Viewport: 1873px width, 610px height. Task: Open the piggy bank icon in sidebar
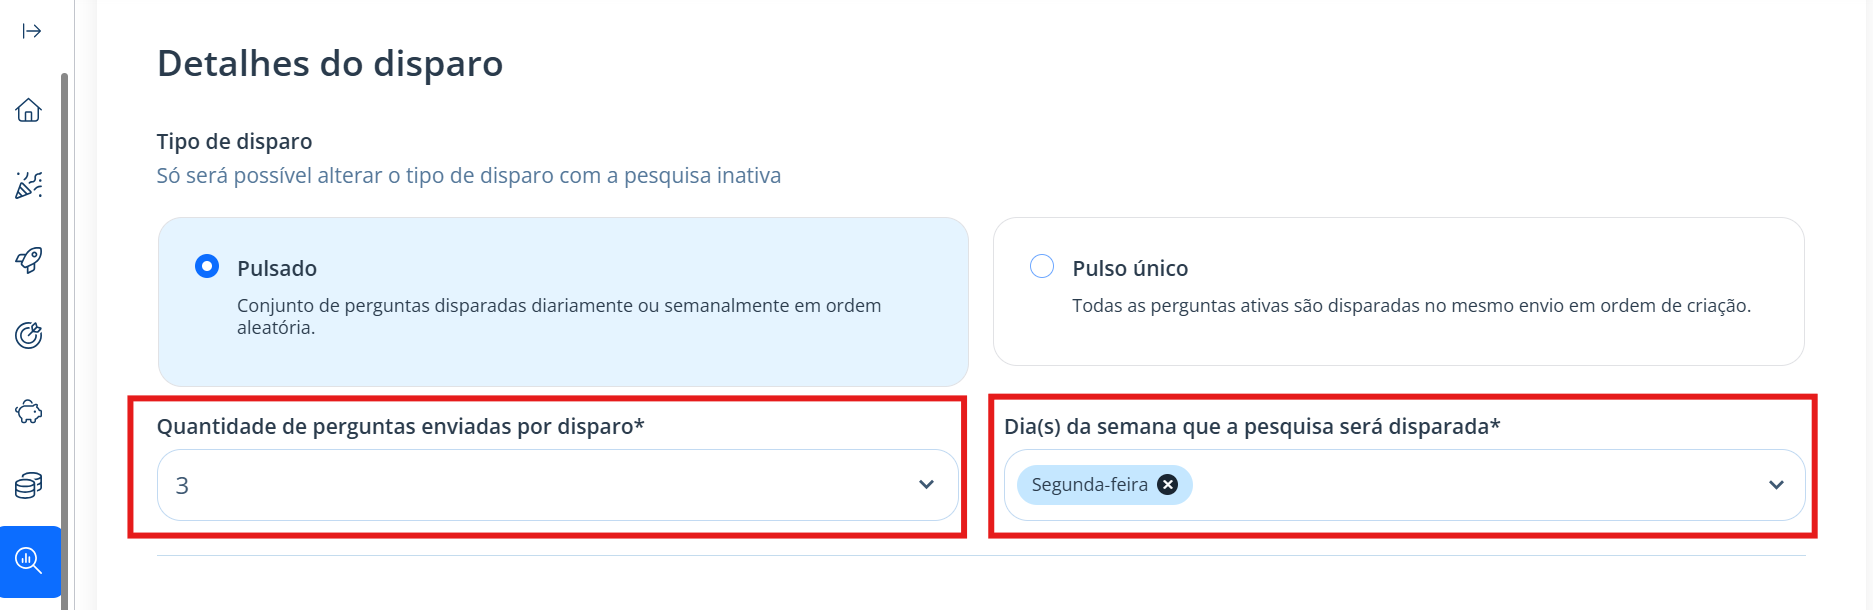coord(29,411)
